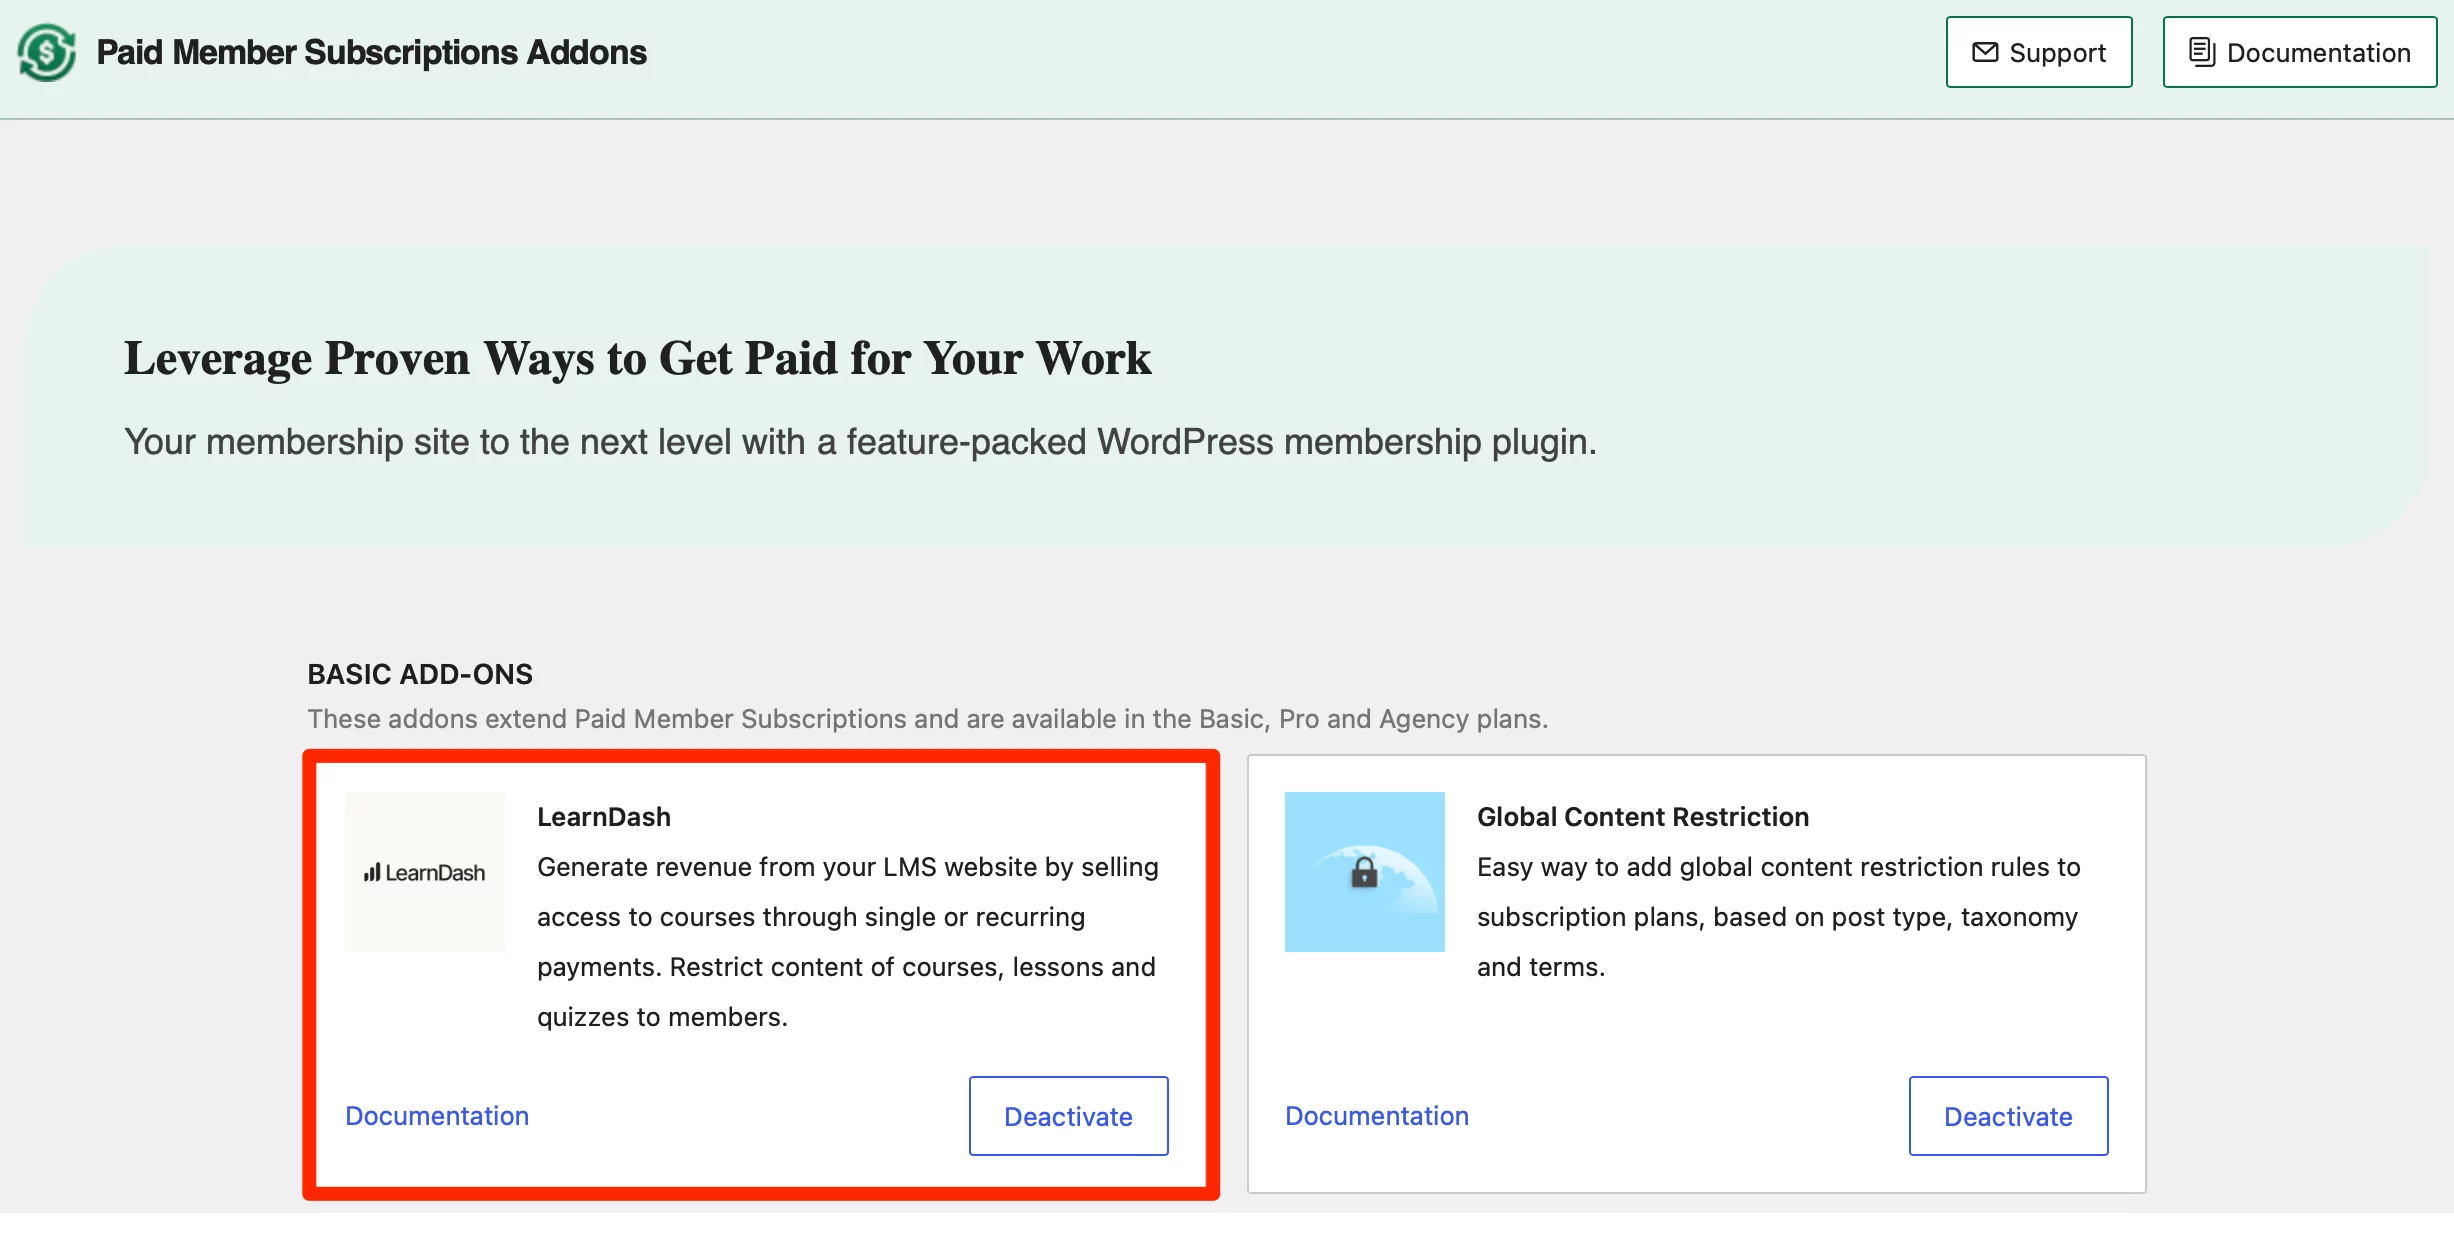Open the LearnDash Documentation link
Viewport: 2454px width, 1254px height.
(x=437, y=1116)
